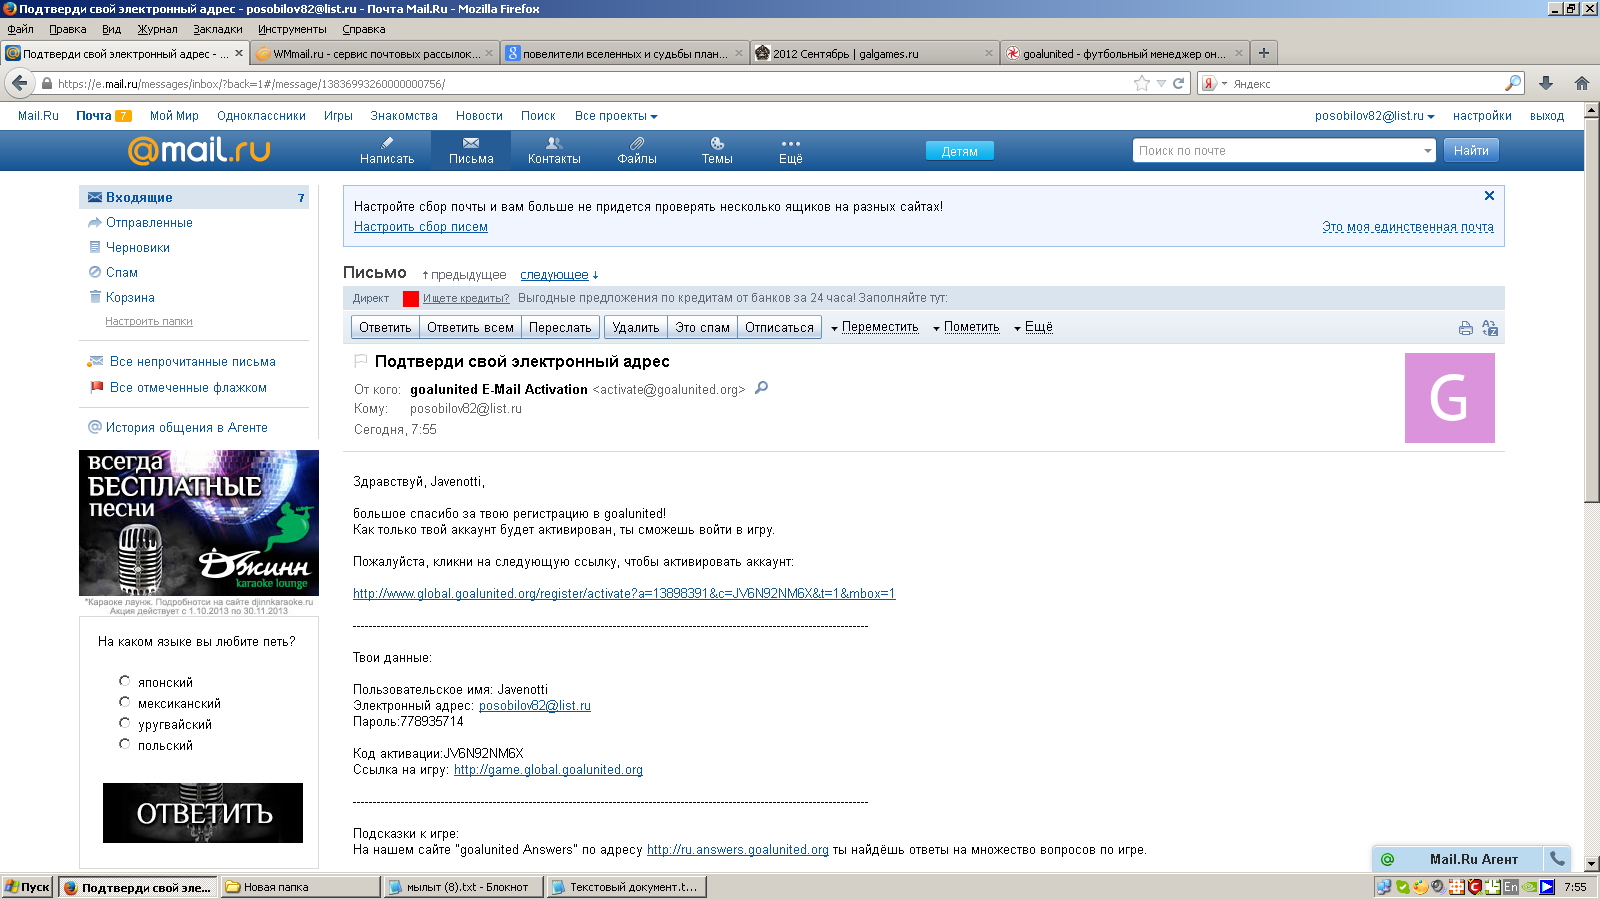Click the translate message icon
The height and width of the screenshot is (900, 1600).
pyautogui.click(x=1490, y=328)
